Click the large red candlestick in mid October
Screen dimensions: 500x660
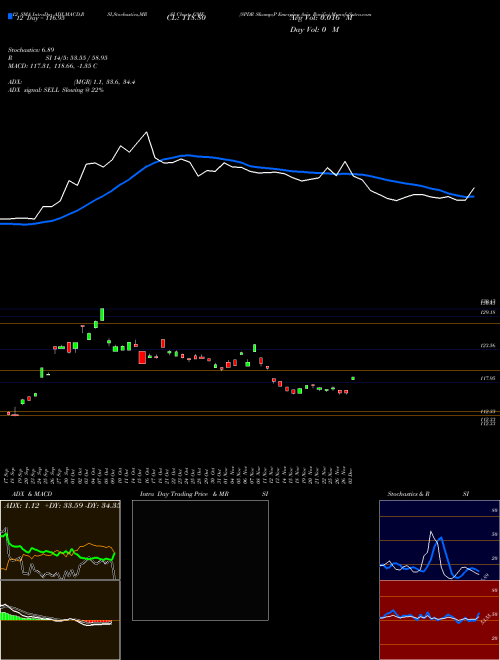pyautogui.click(x=142, y=357)
